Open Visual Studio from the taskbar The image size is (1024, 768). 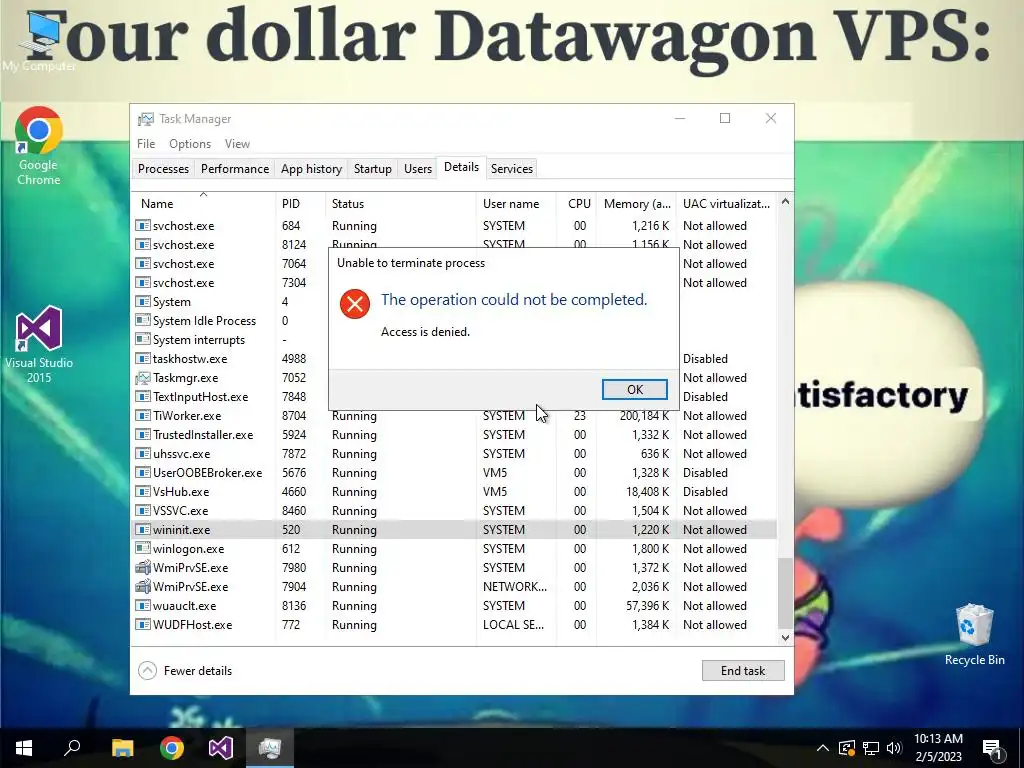(x=221, y=748)
